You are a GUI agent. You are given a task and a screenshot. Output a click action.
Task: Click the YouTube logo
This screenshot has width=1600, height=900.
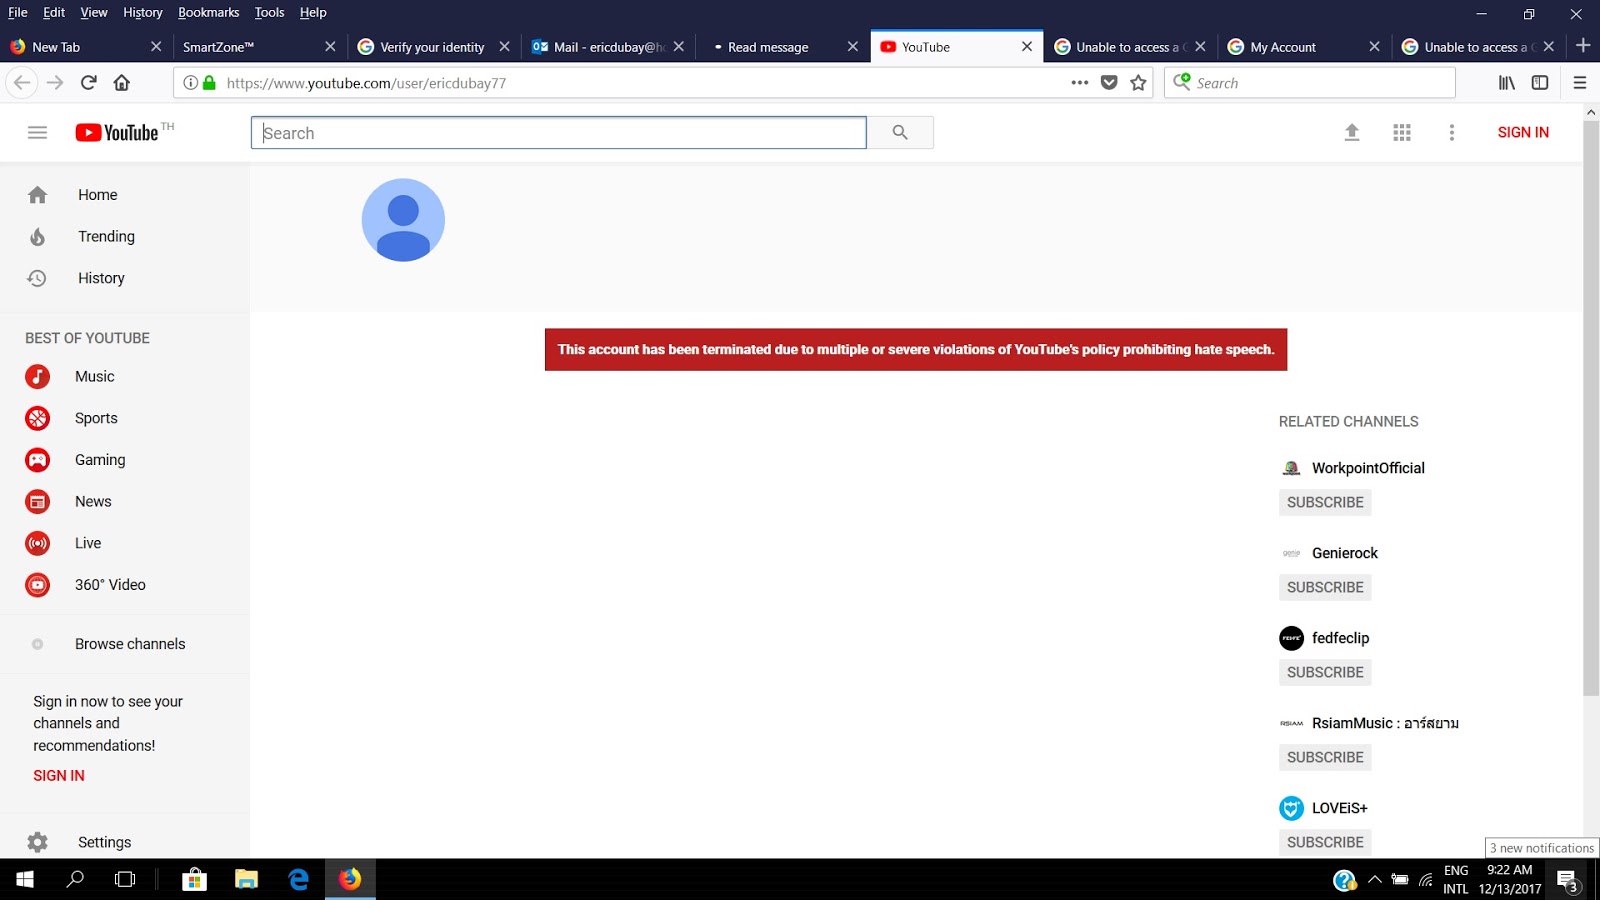117,132
